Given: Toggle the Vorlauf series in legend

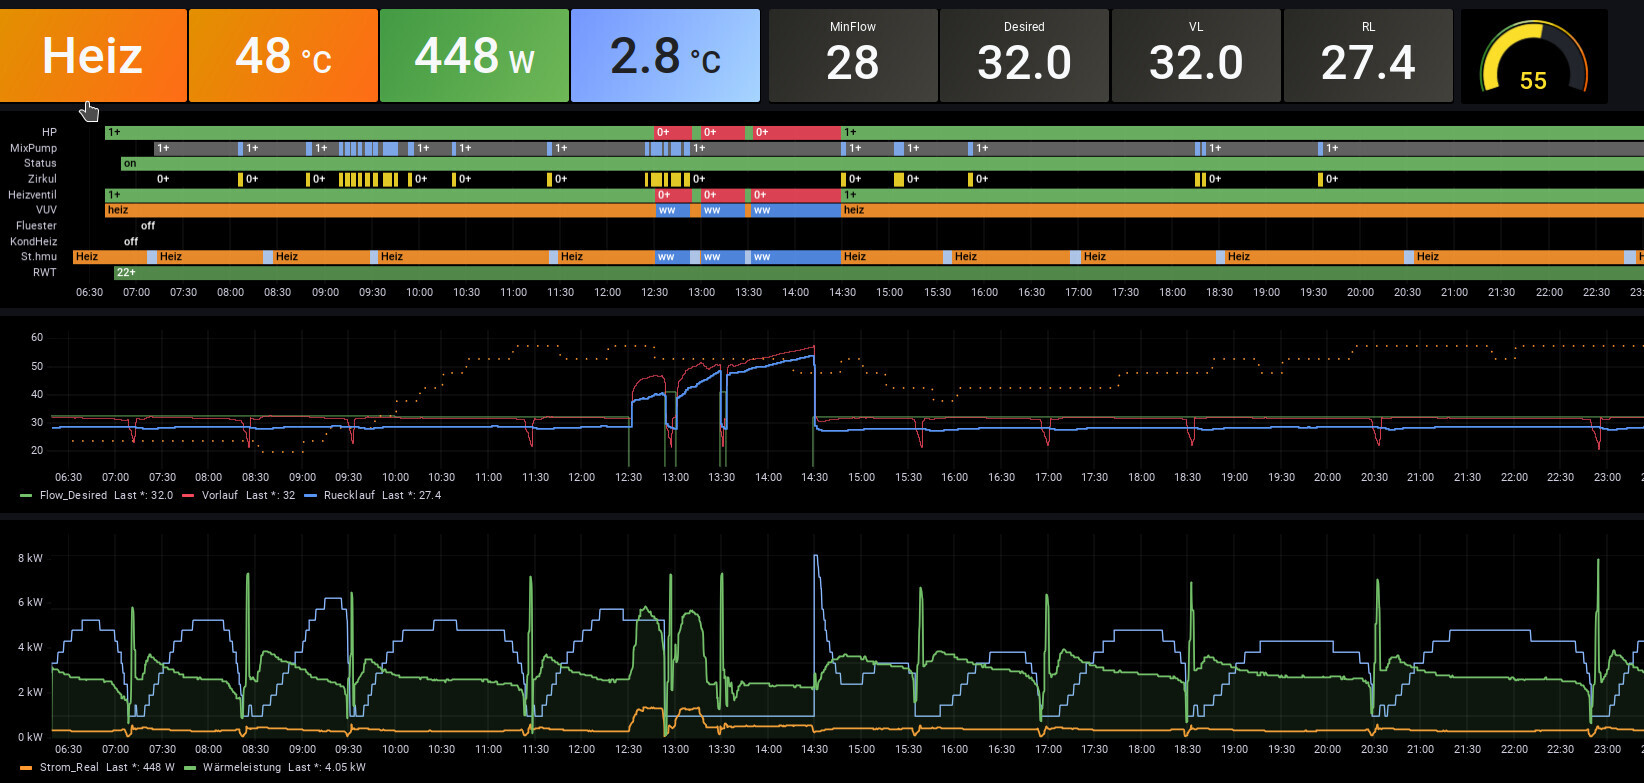Looking at the screenshot, I should [220, 495].
